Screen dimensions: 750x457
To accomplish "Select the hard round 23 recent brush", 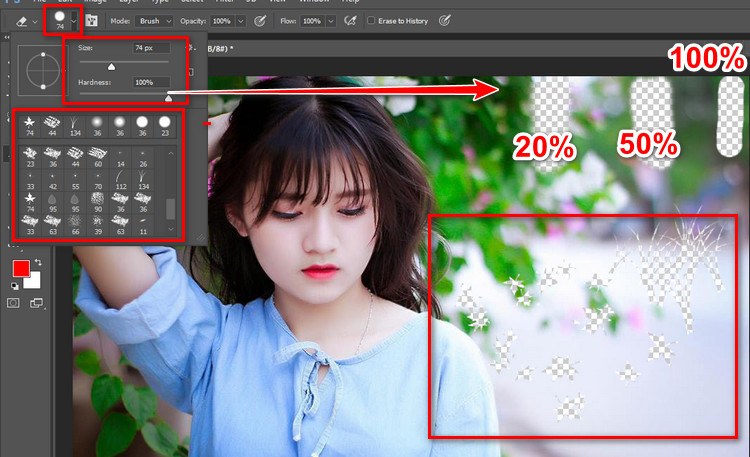I will [165, 126].
